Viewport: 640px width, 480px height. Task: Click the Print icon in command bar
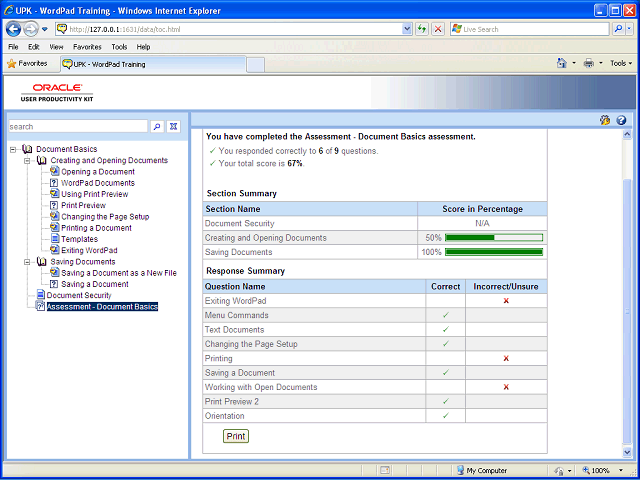[x=589, y=63]
